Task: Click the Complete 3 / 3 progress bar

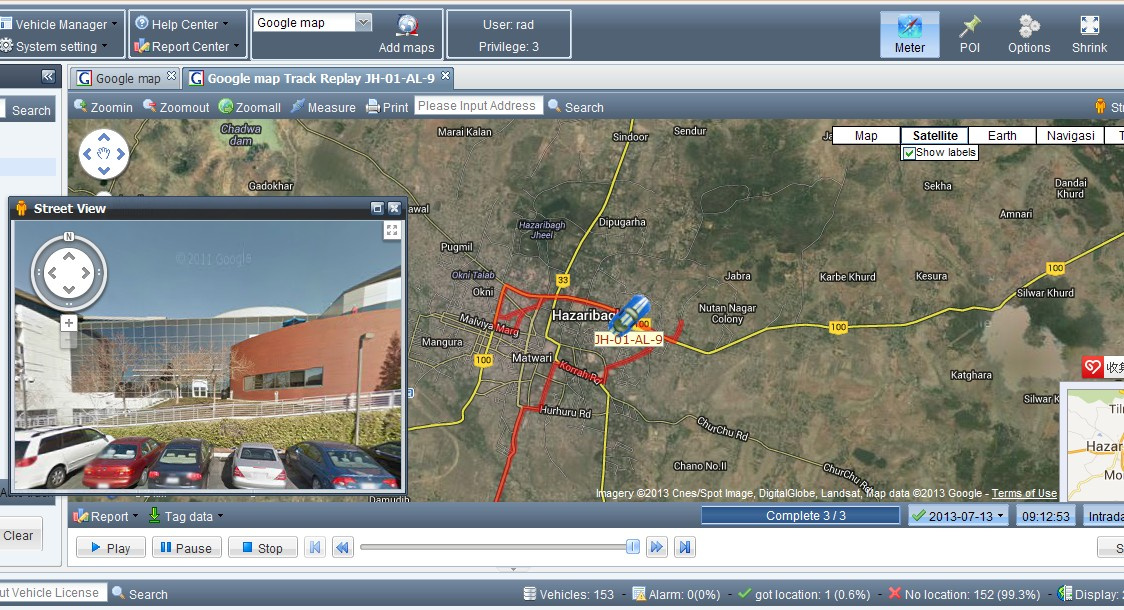Action: click(800, 515)
